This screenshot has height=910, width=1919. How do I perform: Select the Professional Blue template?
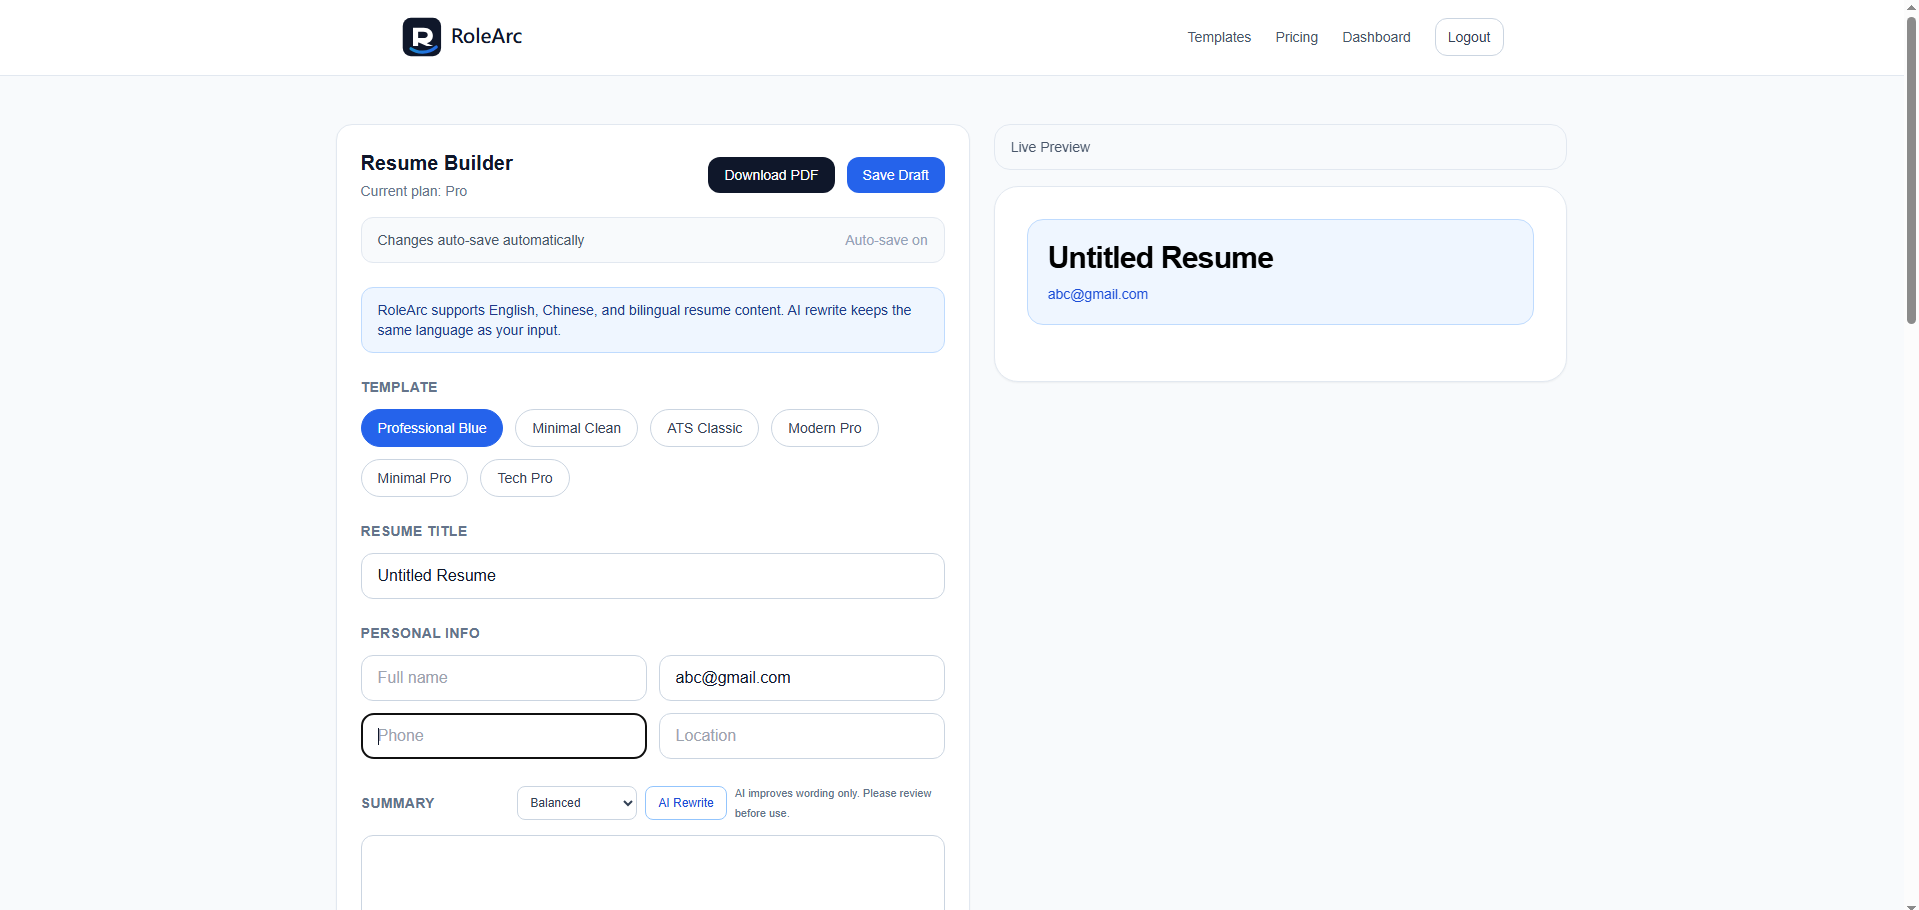(x=432, y=428)
